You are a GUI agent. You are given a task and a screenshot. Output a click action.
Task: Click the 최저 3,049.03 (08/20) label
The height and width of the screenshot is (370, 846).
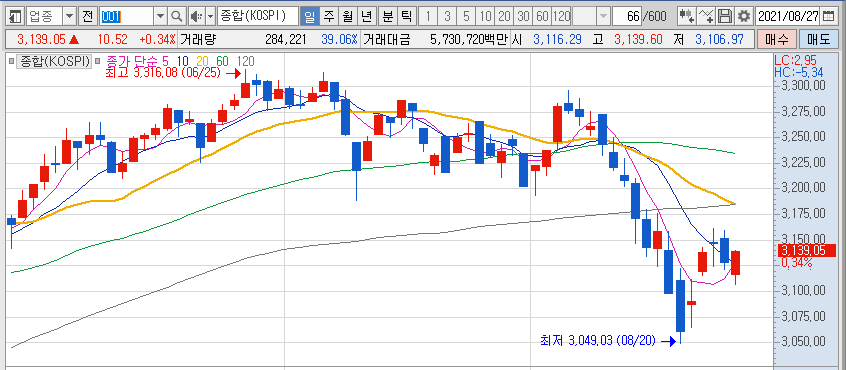pyautogui.click(x=598, y=341)
